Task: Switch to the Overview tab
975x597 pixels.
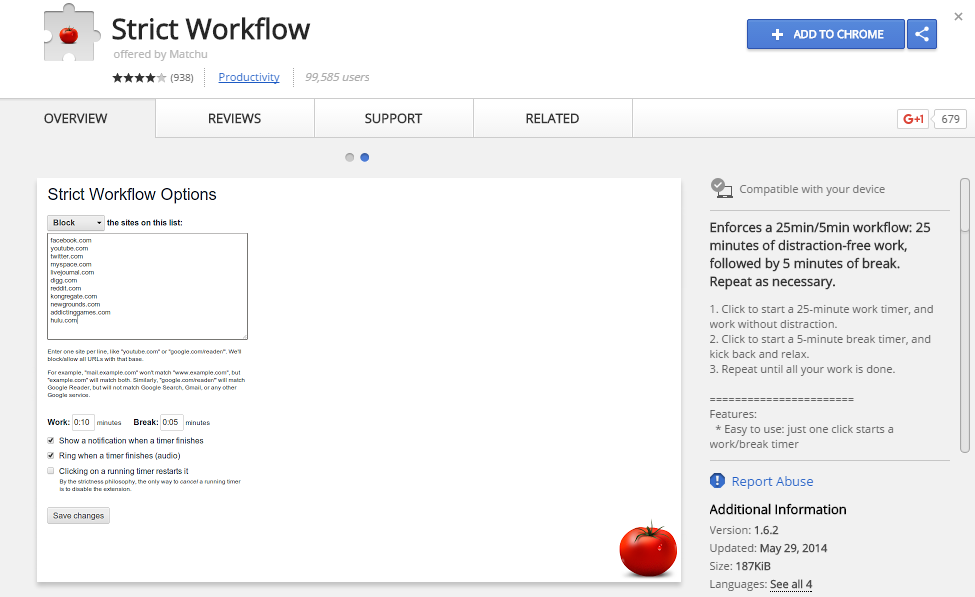Action: point(76,118)
